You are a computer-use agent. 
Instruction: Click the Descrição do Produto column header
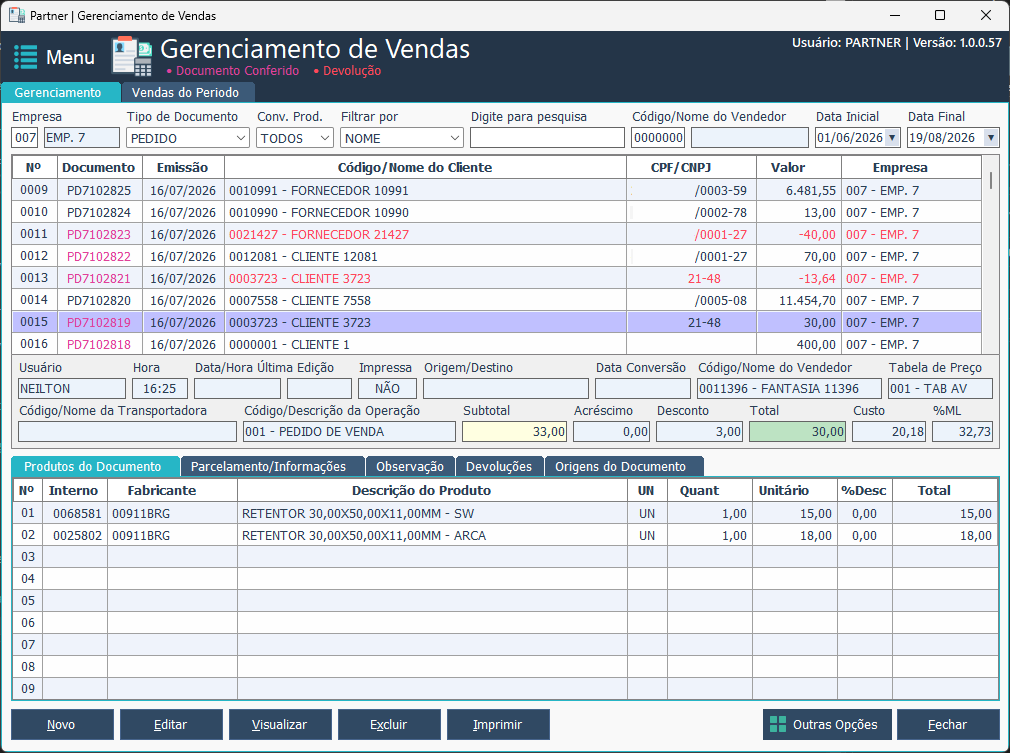(x=432, y=490)
